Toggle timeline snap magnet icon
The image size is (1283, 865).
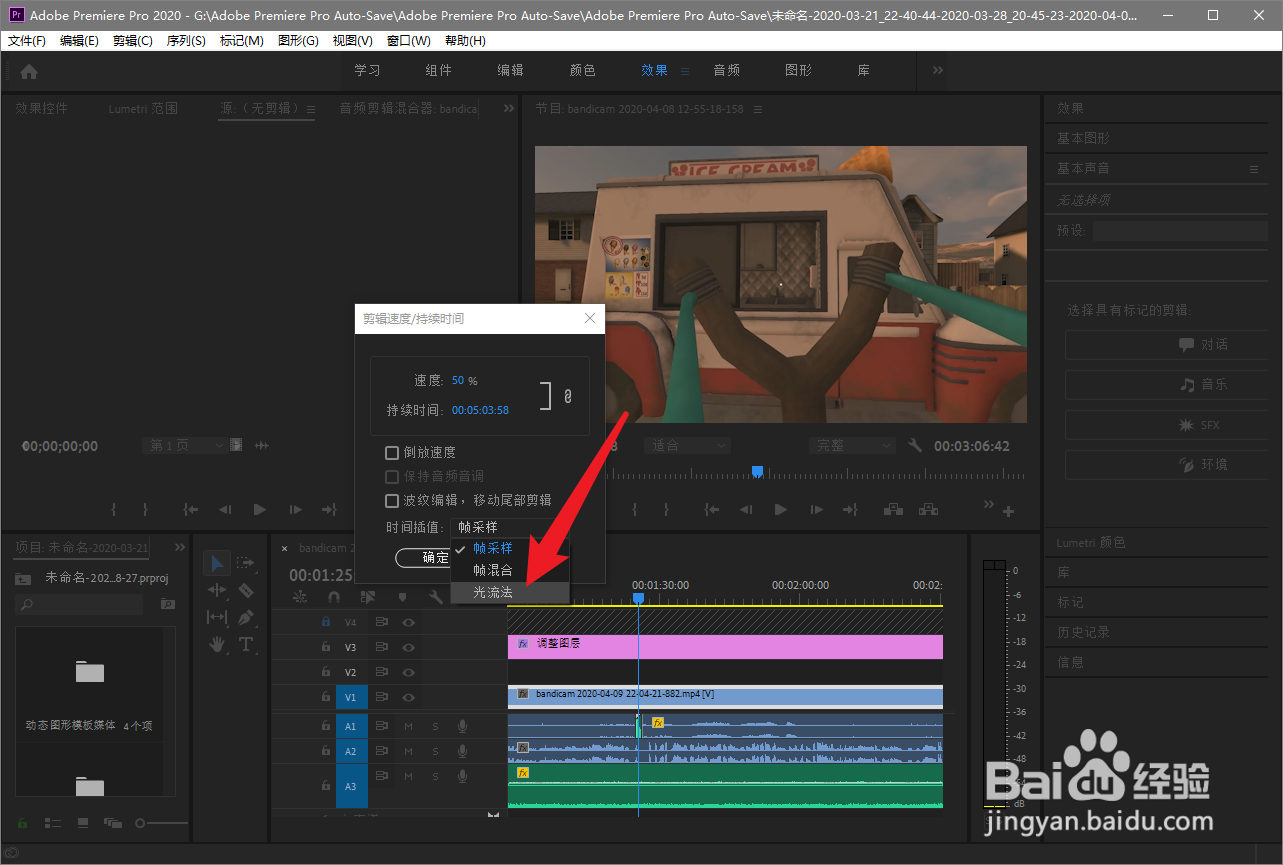(x=334, y=597)
